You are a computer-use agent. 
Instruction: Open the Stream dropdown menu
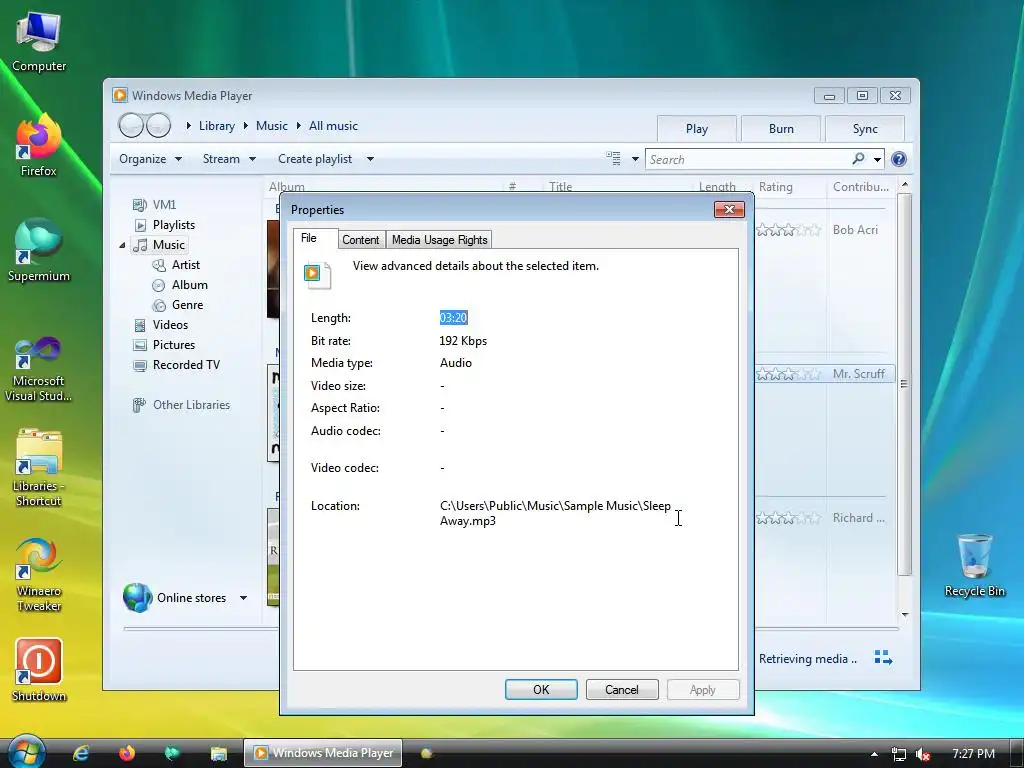[x=229, y=159]
